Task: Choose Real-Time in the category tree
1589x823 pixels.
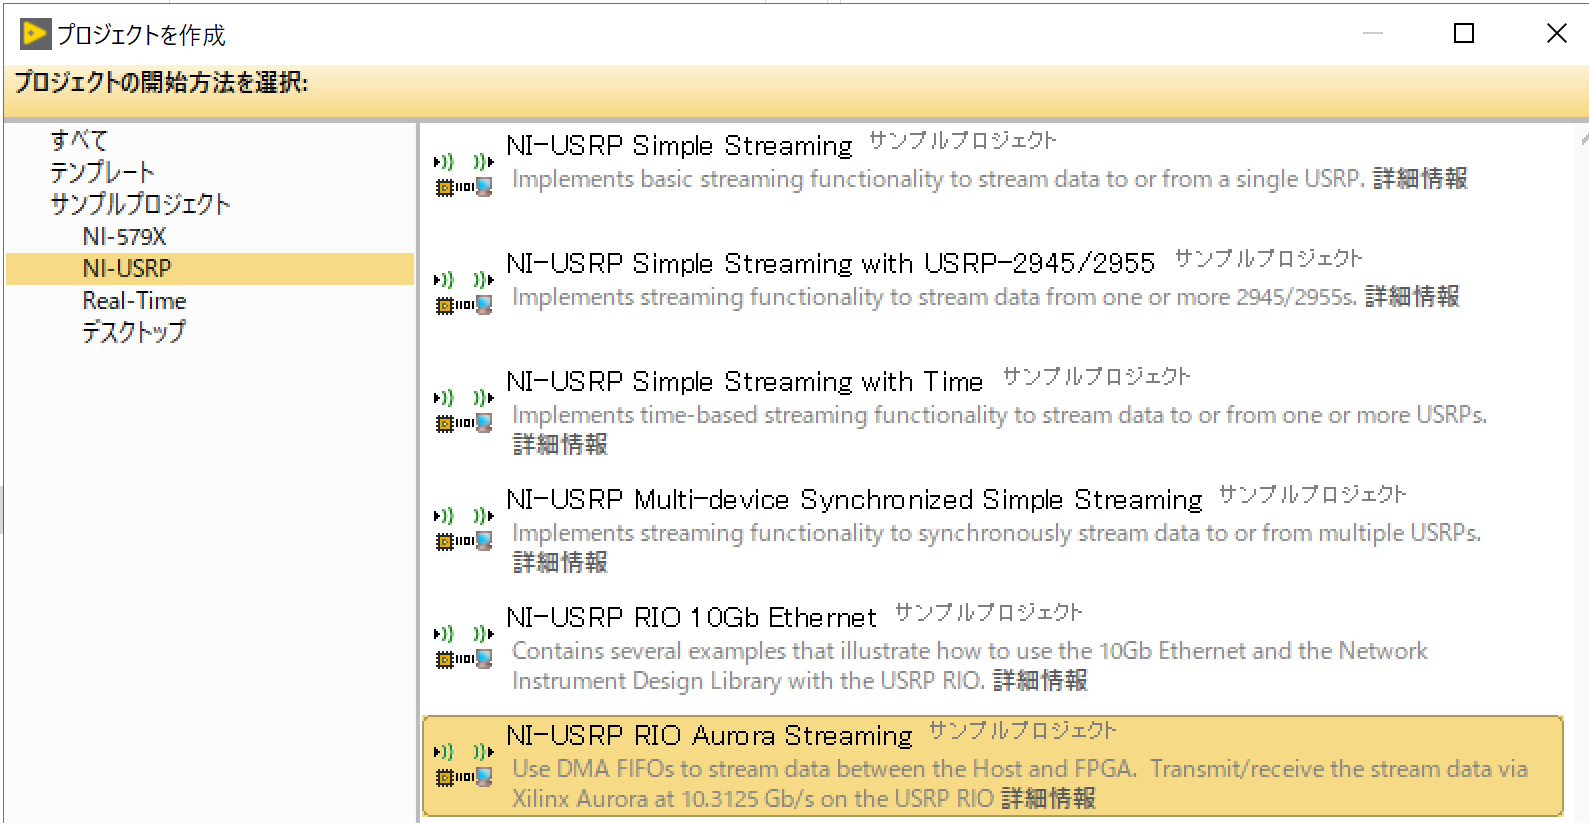Action: pos(134,301)
